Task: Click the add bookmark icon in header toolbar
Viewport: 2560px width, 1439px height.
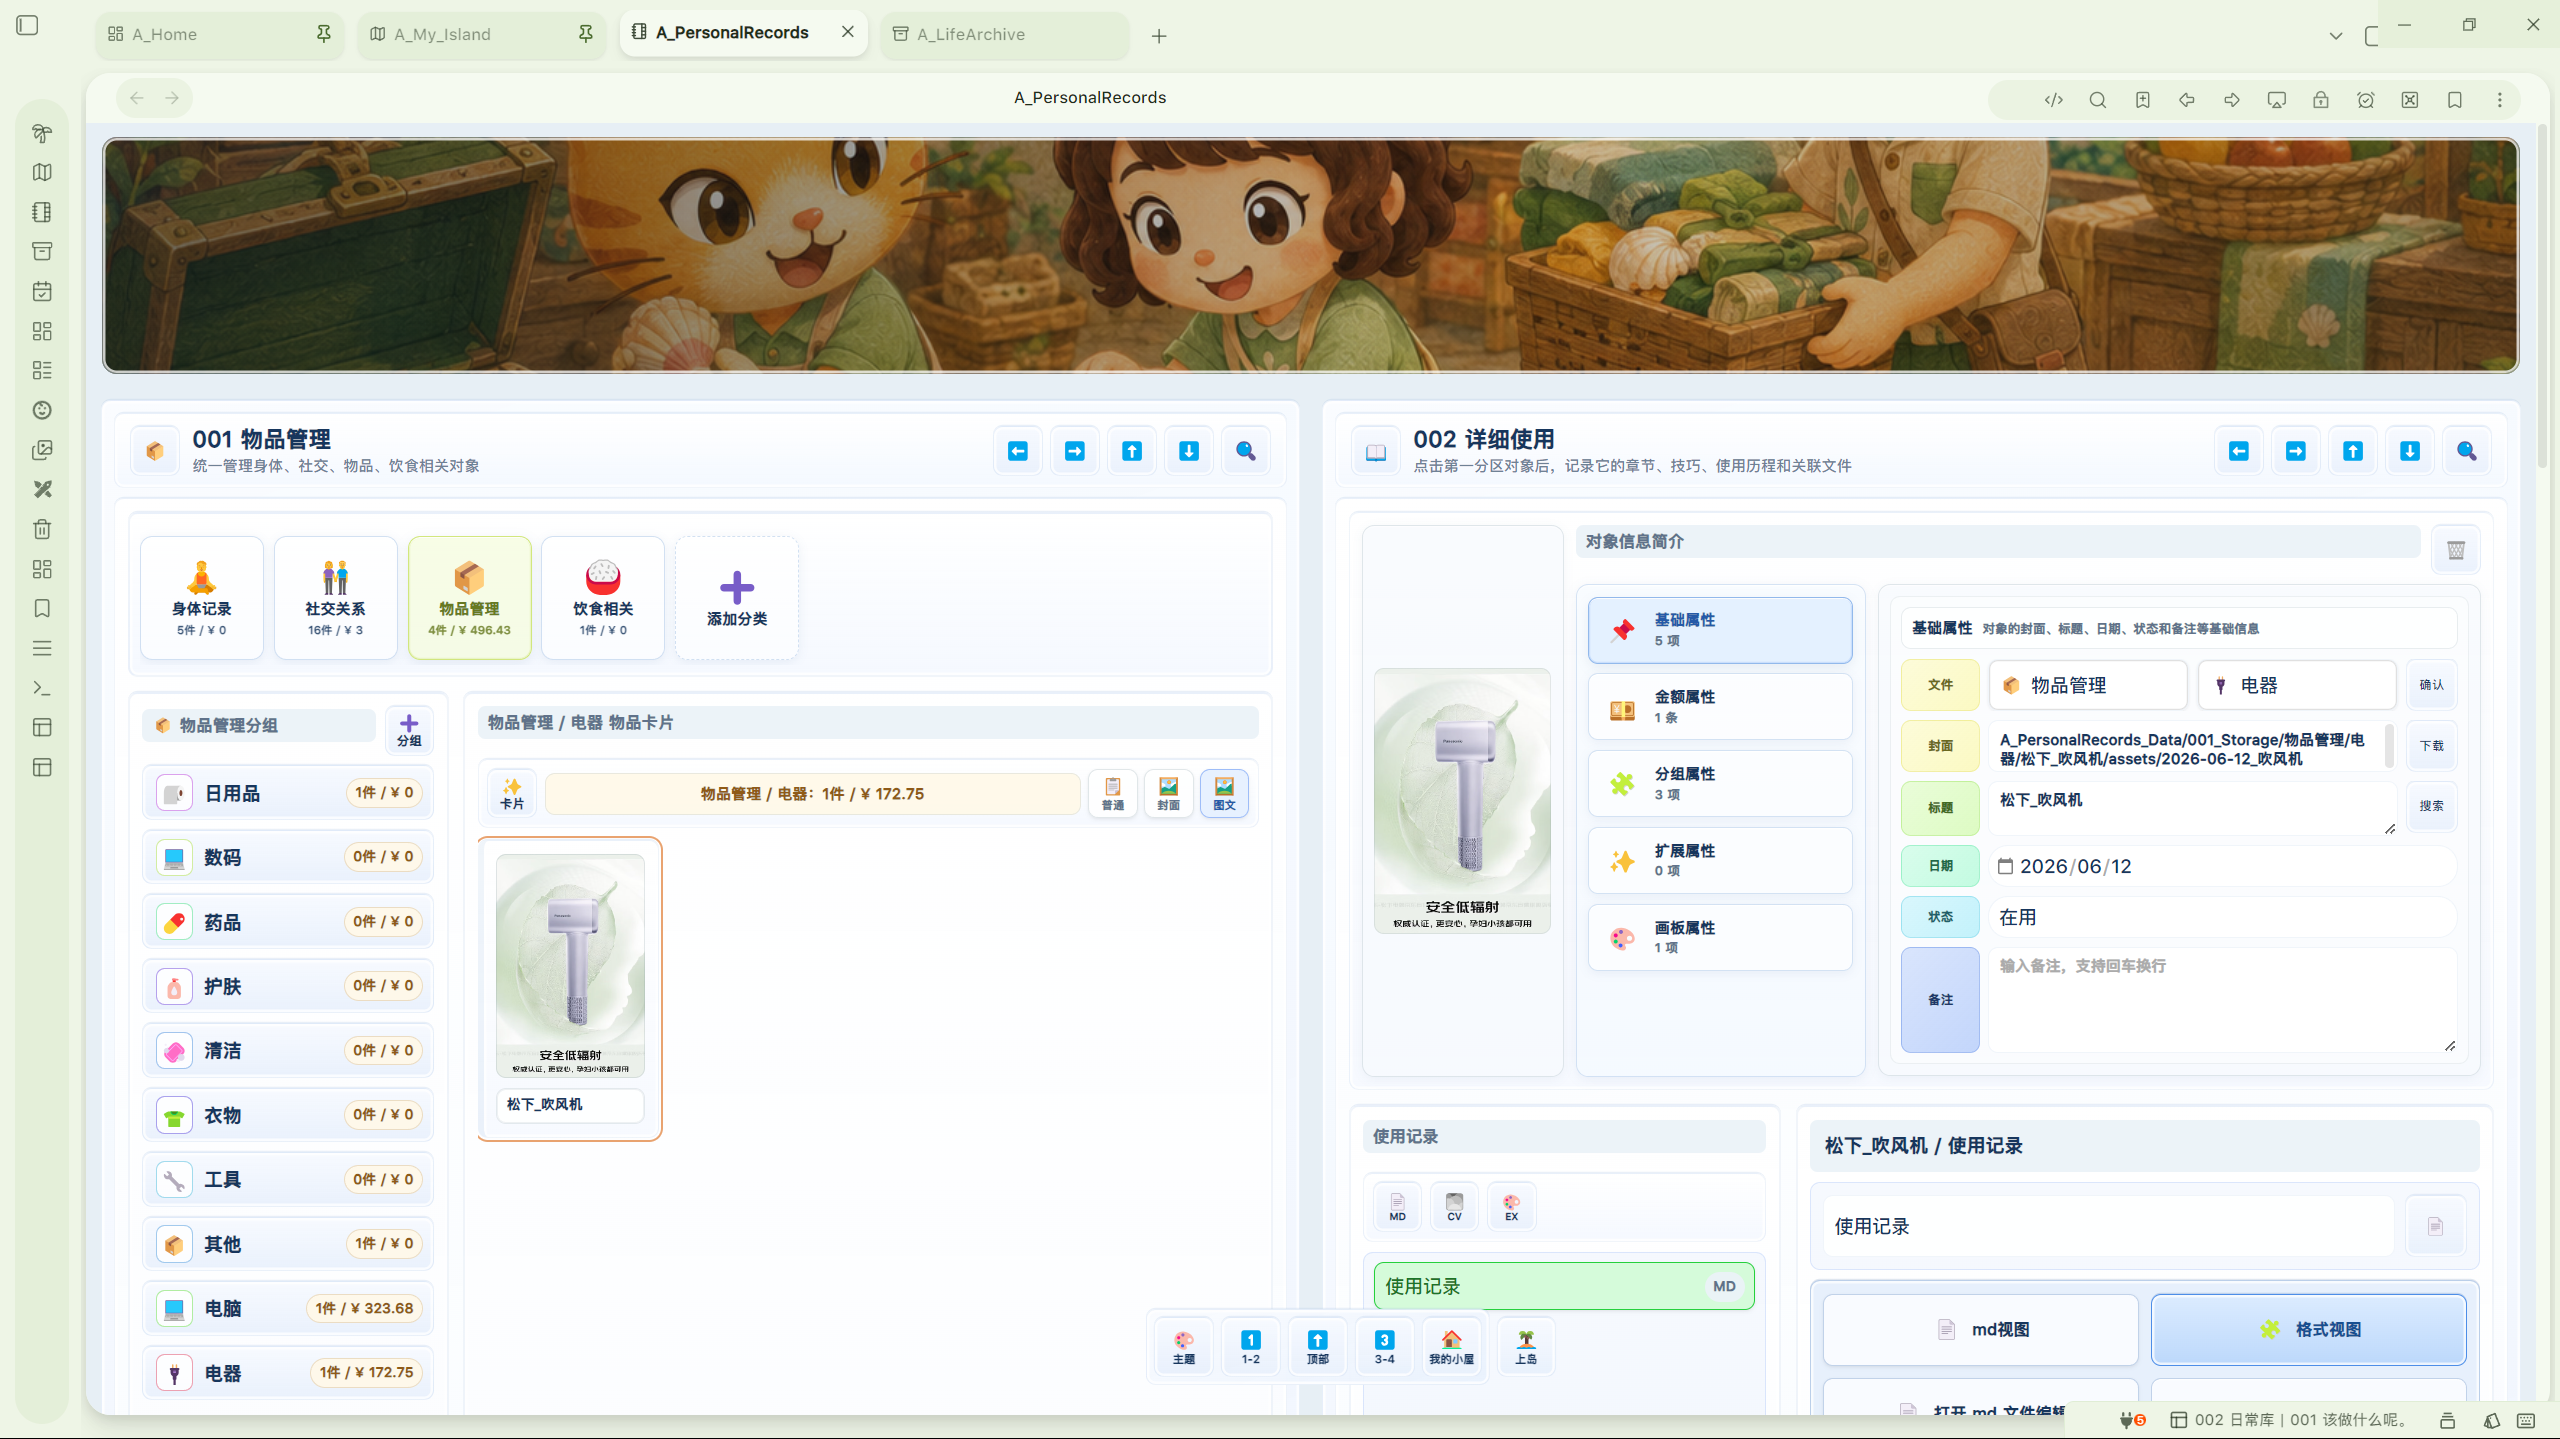Action: click(2142, 100)
